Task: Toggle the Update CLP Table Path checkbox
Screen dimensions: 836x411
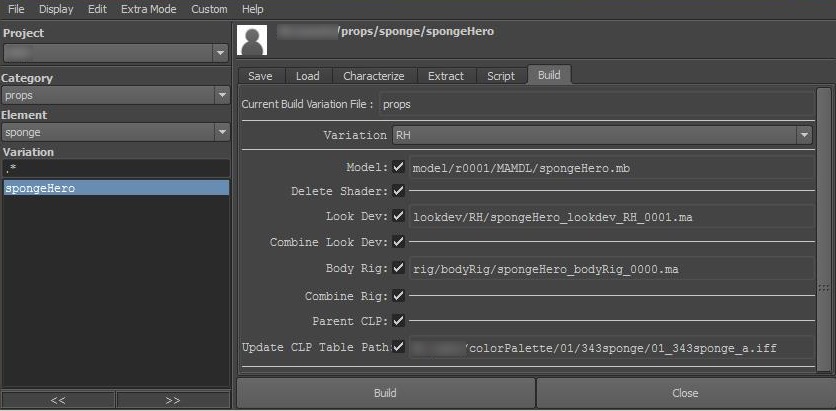Action: click(398, 346)
